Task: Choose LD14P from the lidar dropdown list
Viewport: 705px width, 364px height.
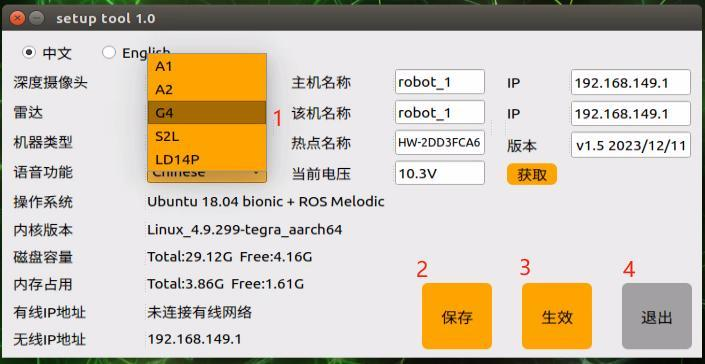Action: click(x=207, y=159)
